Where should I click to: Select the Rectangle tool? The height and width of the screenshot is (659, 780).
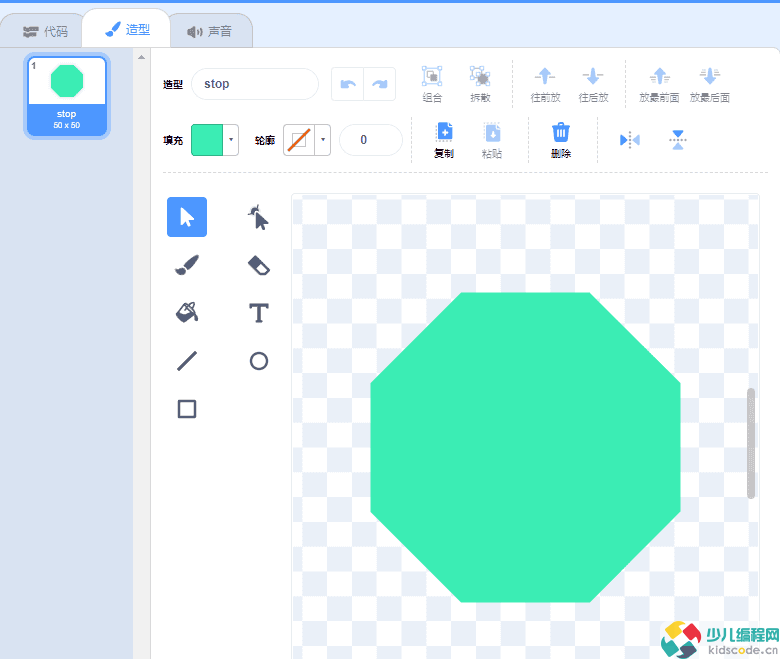187,409
